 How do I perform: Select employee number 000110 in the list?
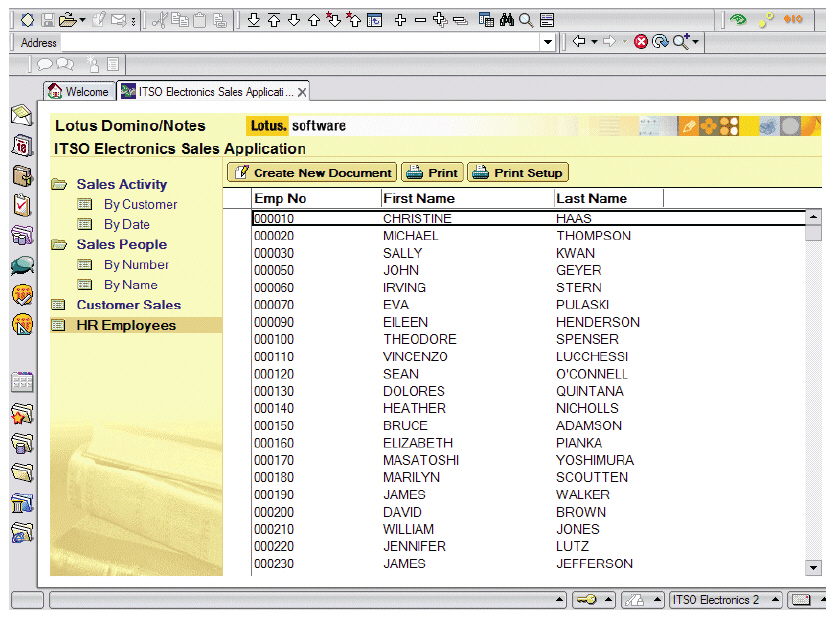point(274,357)
